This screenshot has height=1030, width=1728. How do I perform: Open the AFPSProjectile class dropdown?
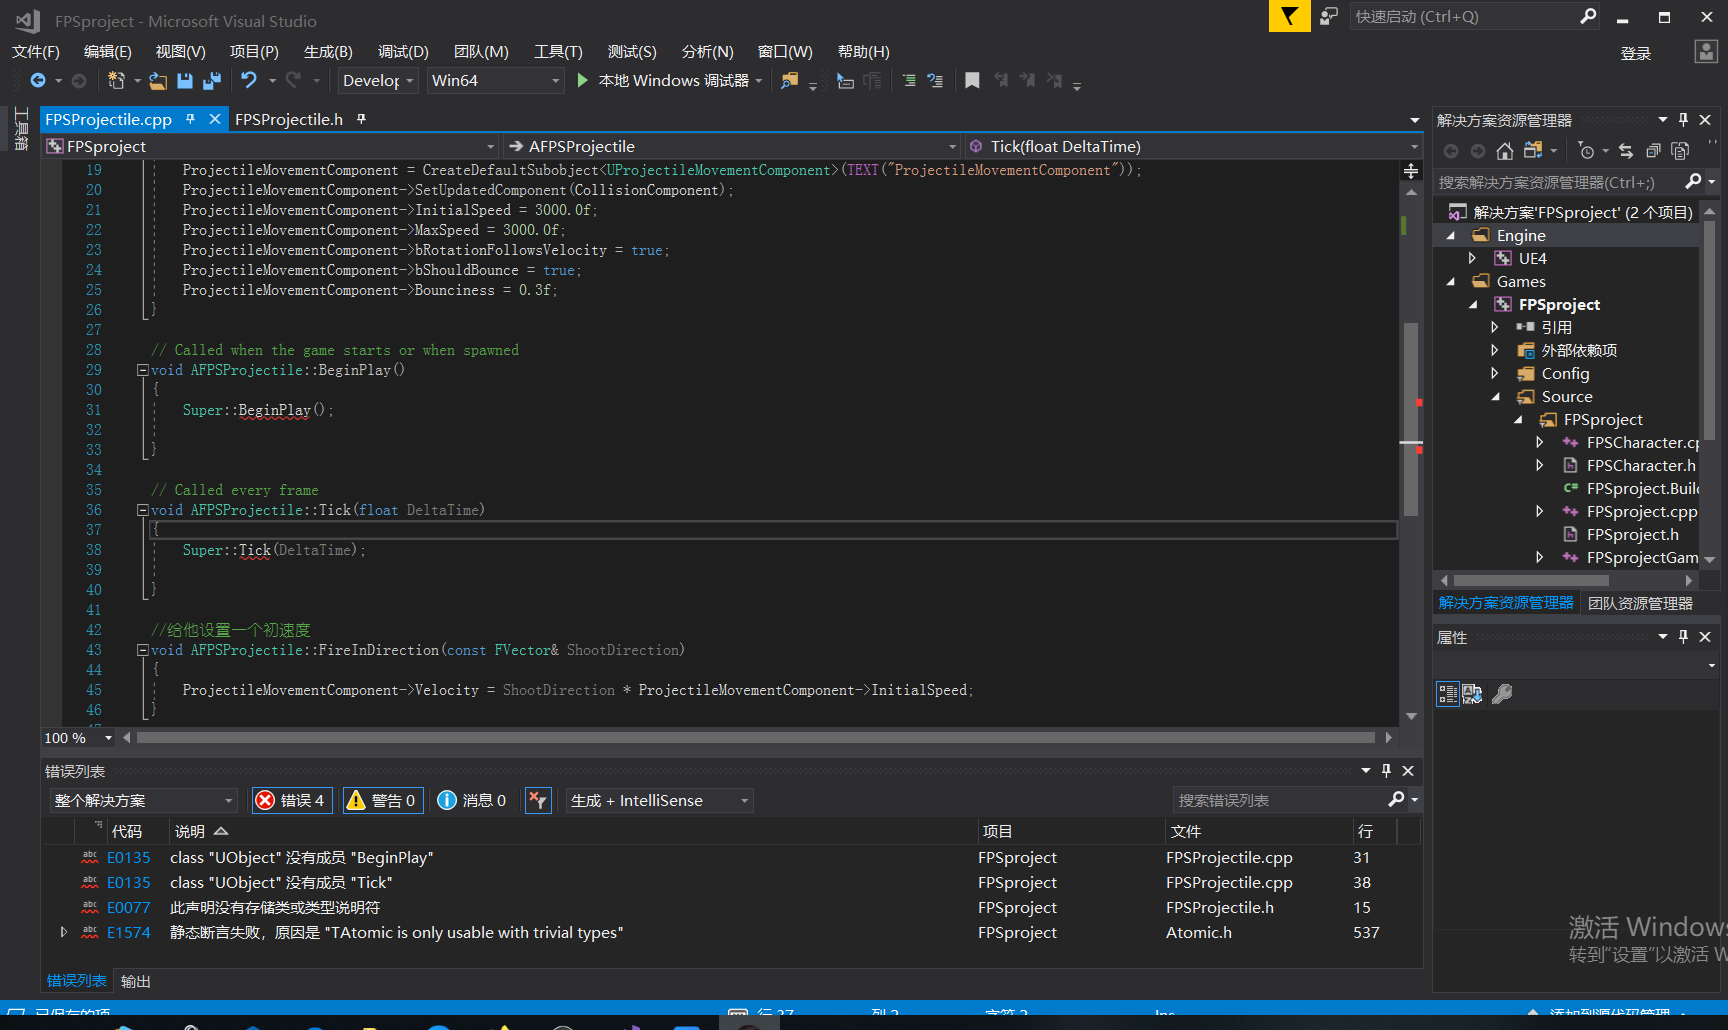(731, 146)
